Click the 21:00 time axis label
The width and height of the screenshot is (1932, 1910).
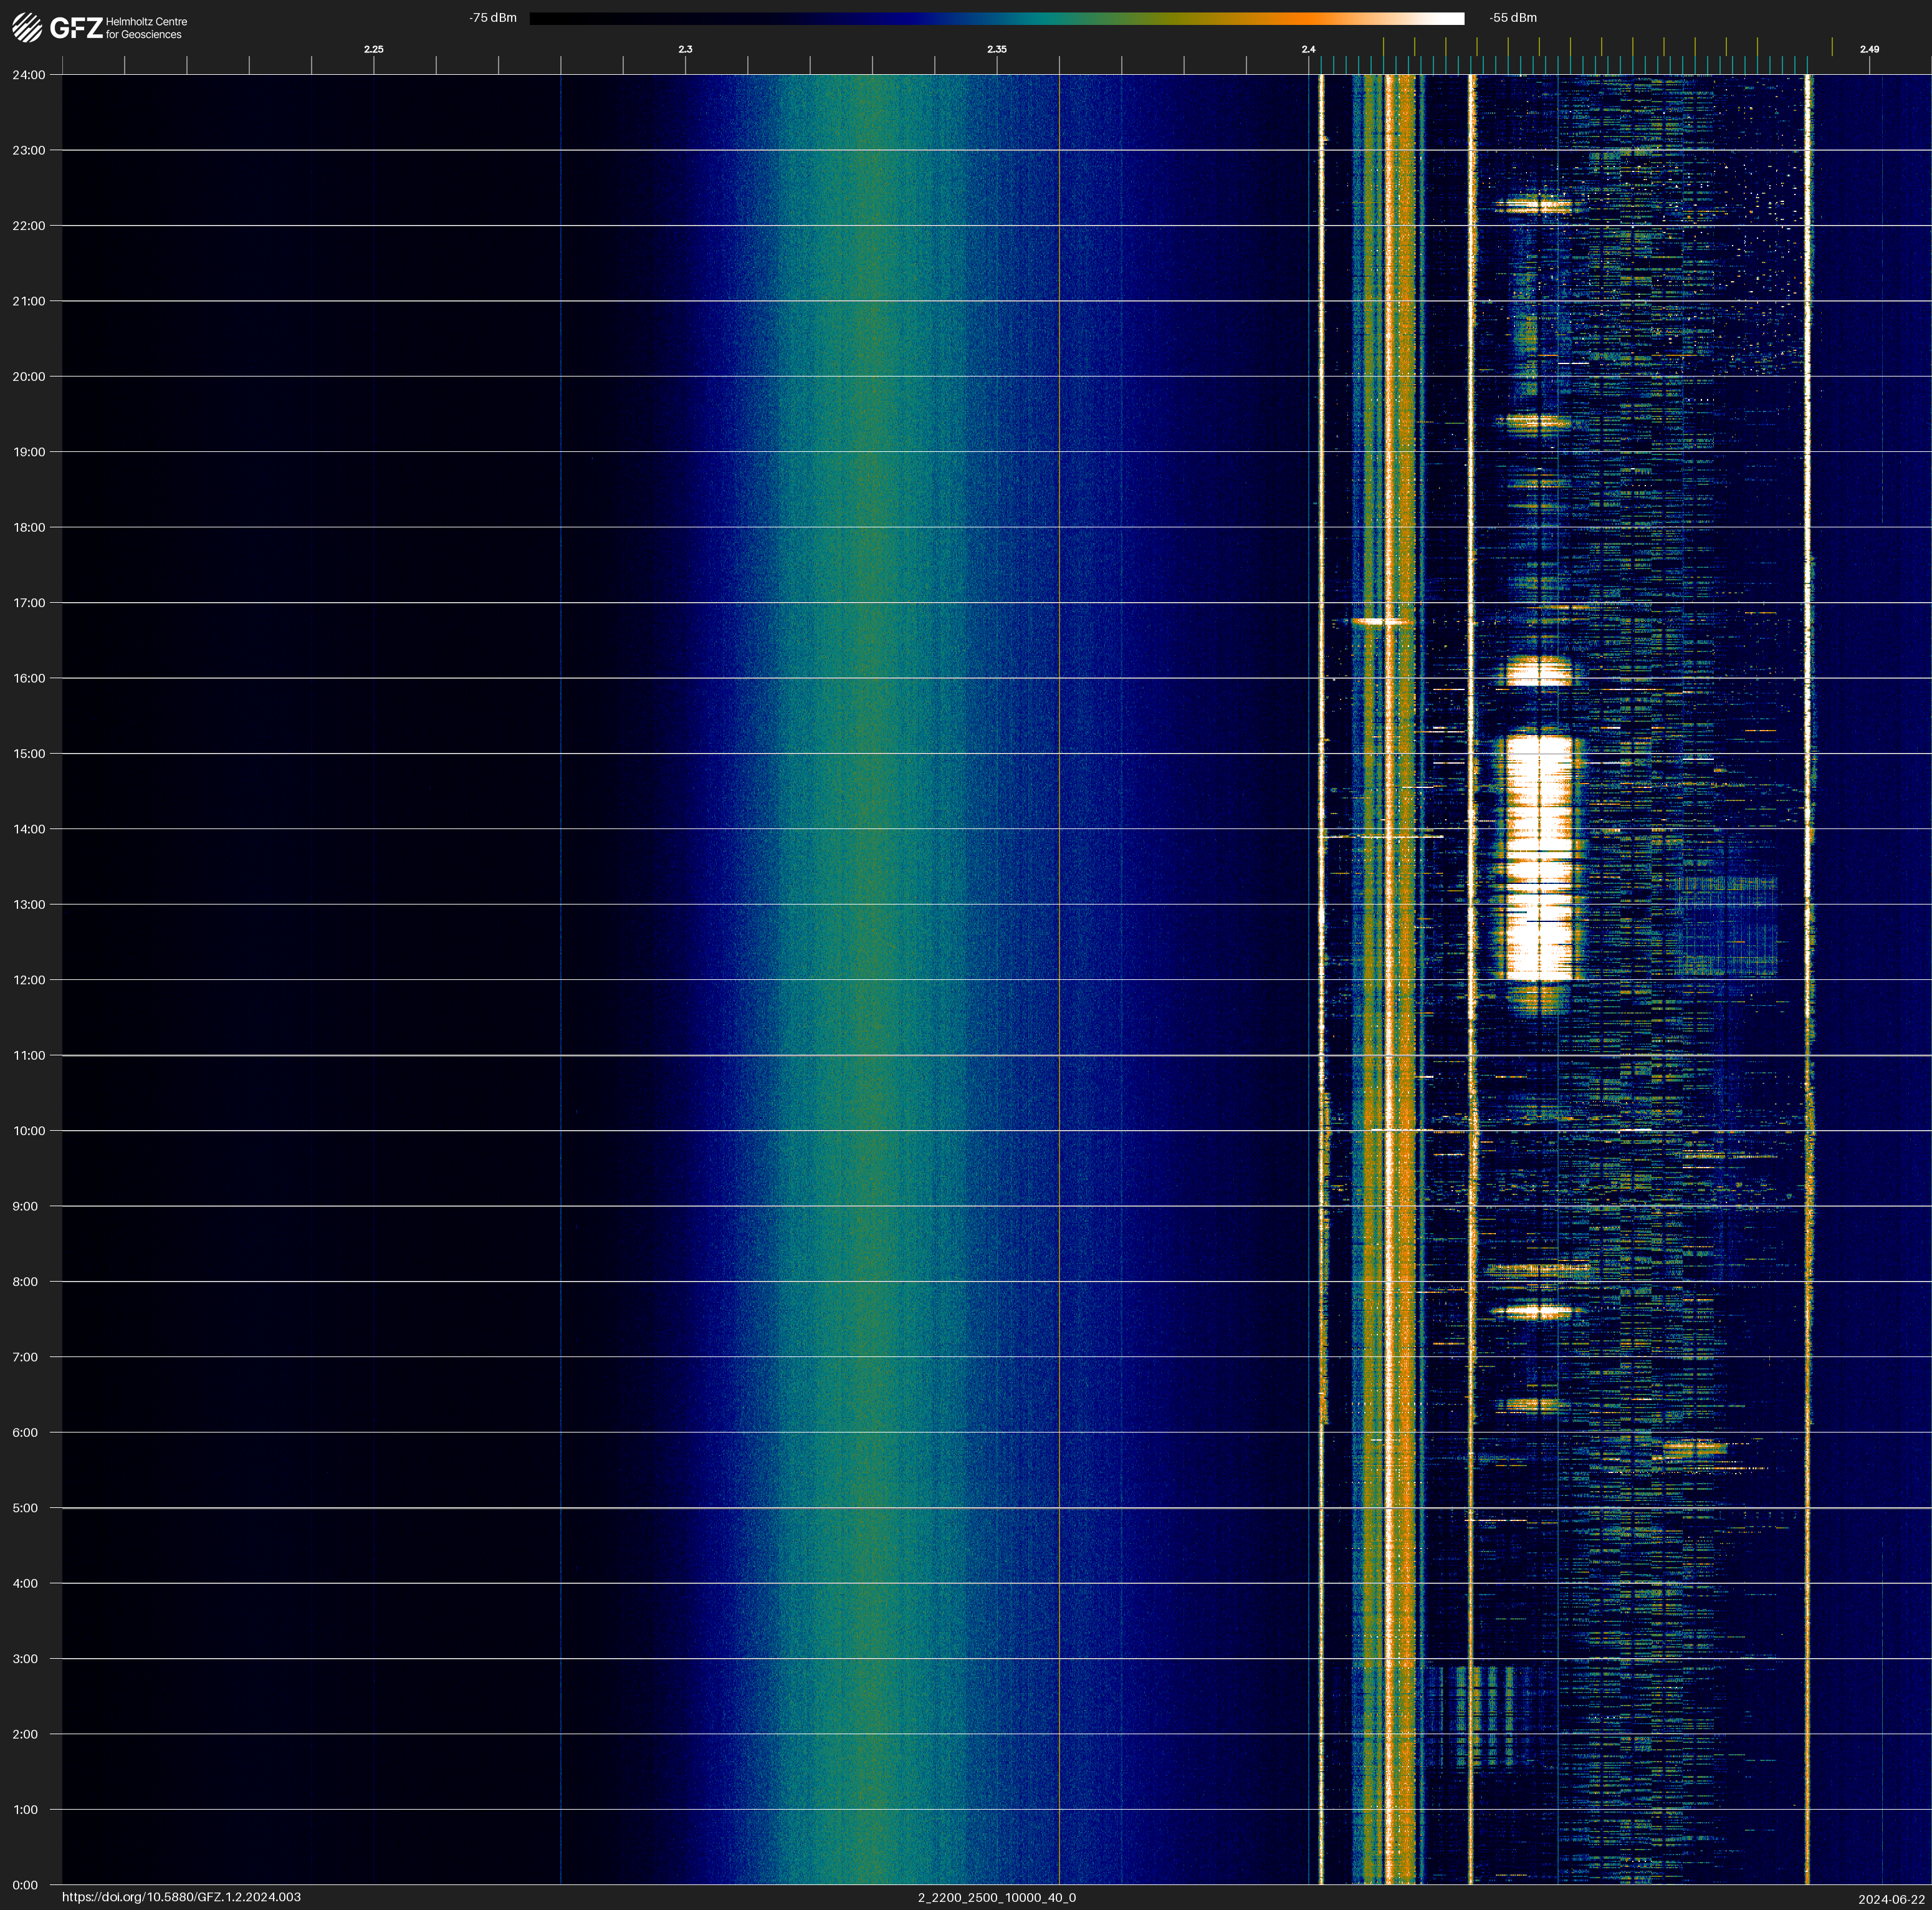[x=29, y=301]
